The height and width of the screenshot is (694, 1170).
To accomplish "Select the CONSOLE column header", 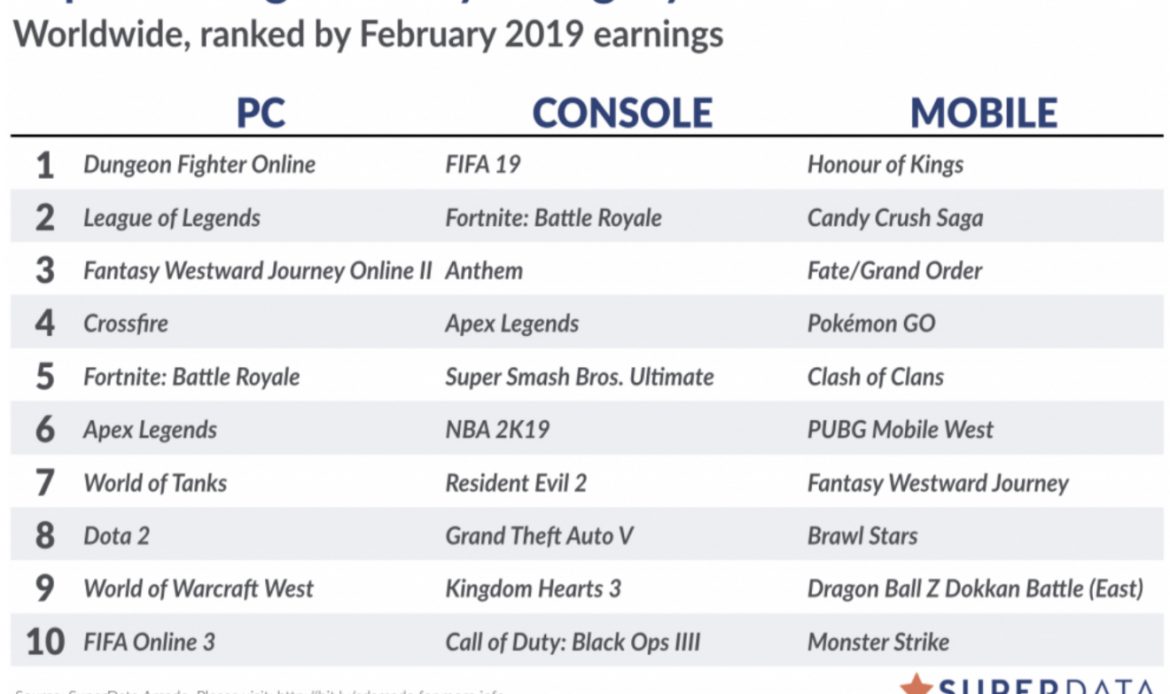I will coord(622,112).
